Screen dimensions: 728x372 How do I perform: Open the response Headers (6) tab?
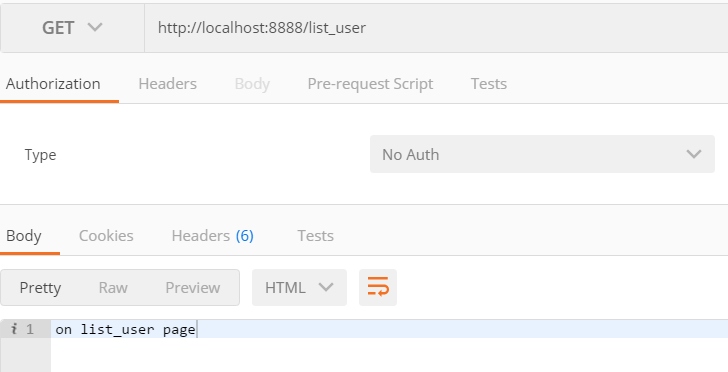pos(213,236)
